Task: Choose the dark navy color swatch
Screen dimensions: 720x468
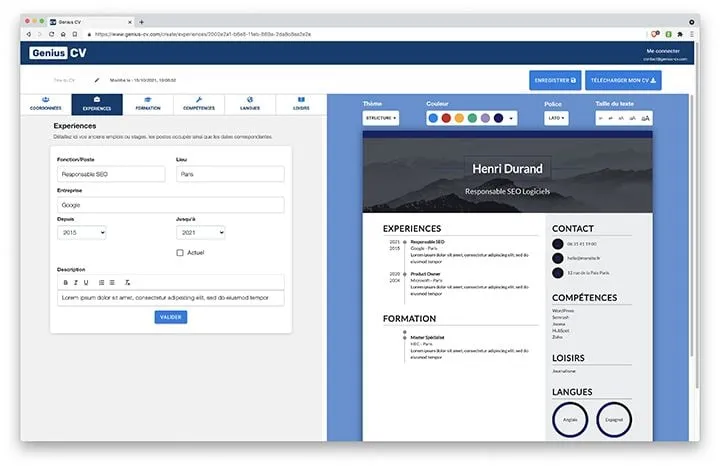Action: (x=498, y=118)
